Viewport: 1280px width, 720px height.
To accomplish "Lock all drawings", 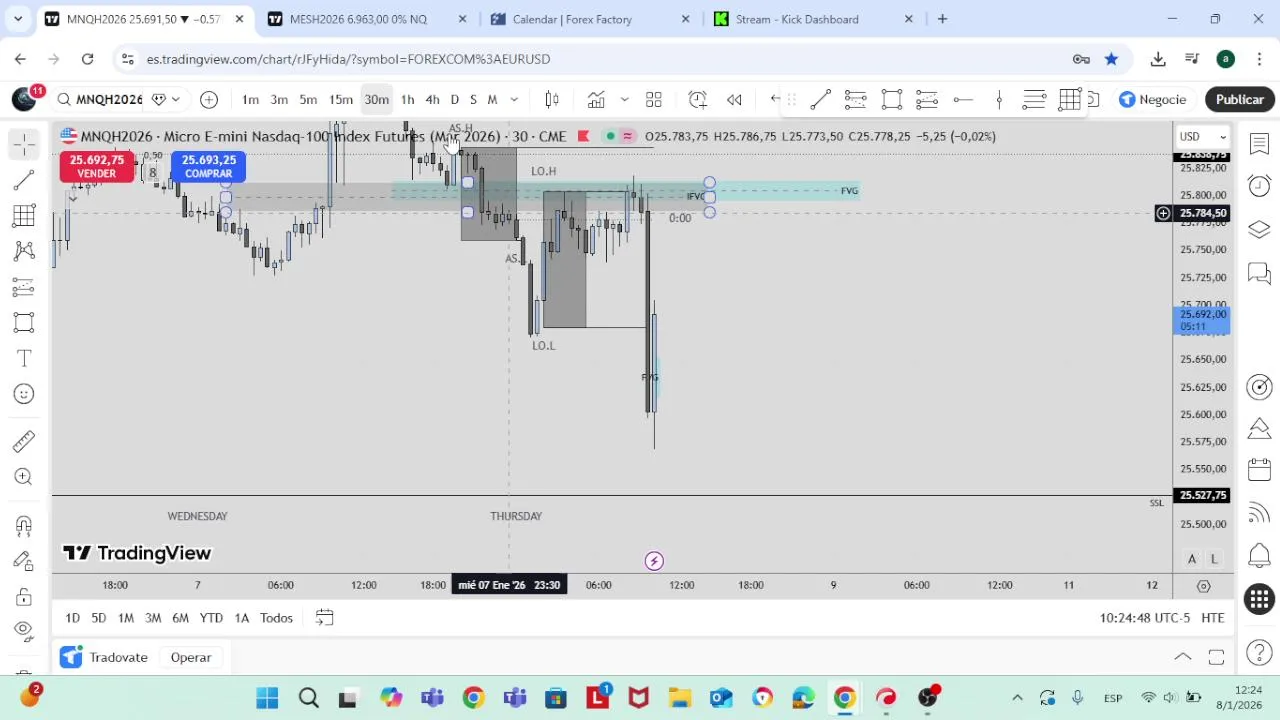I will 24,597.
